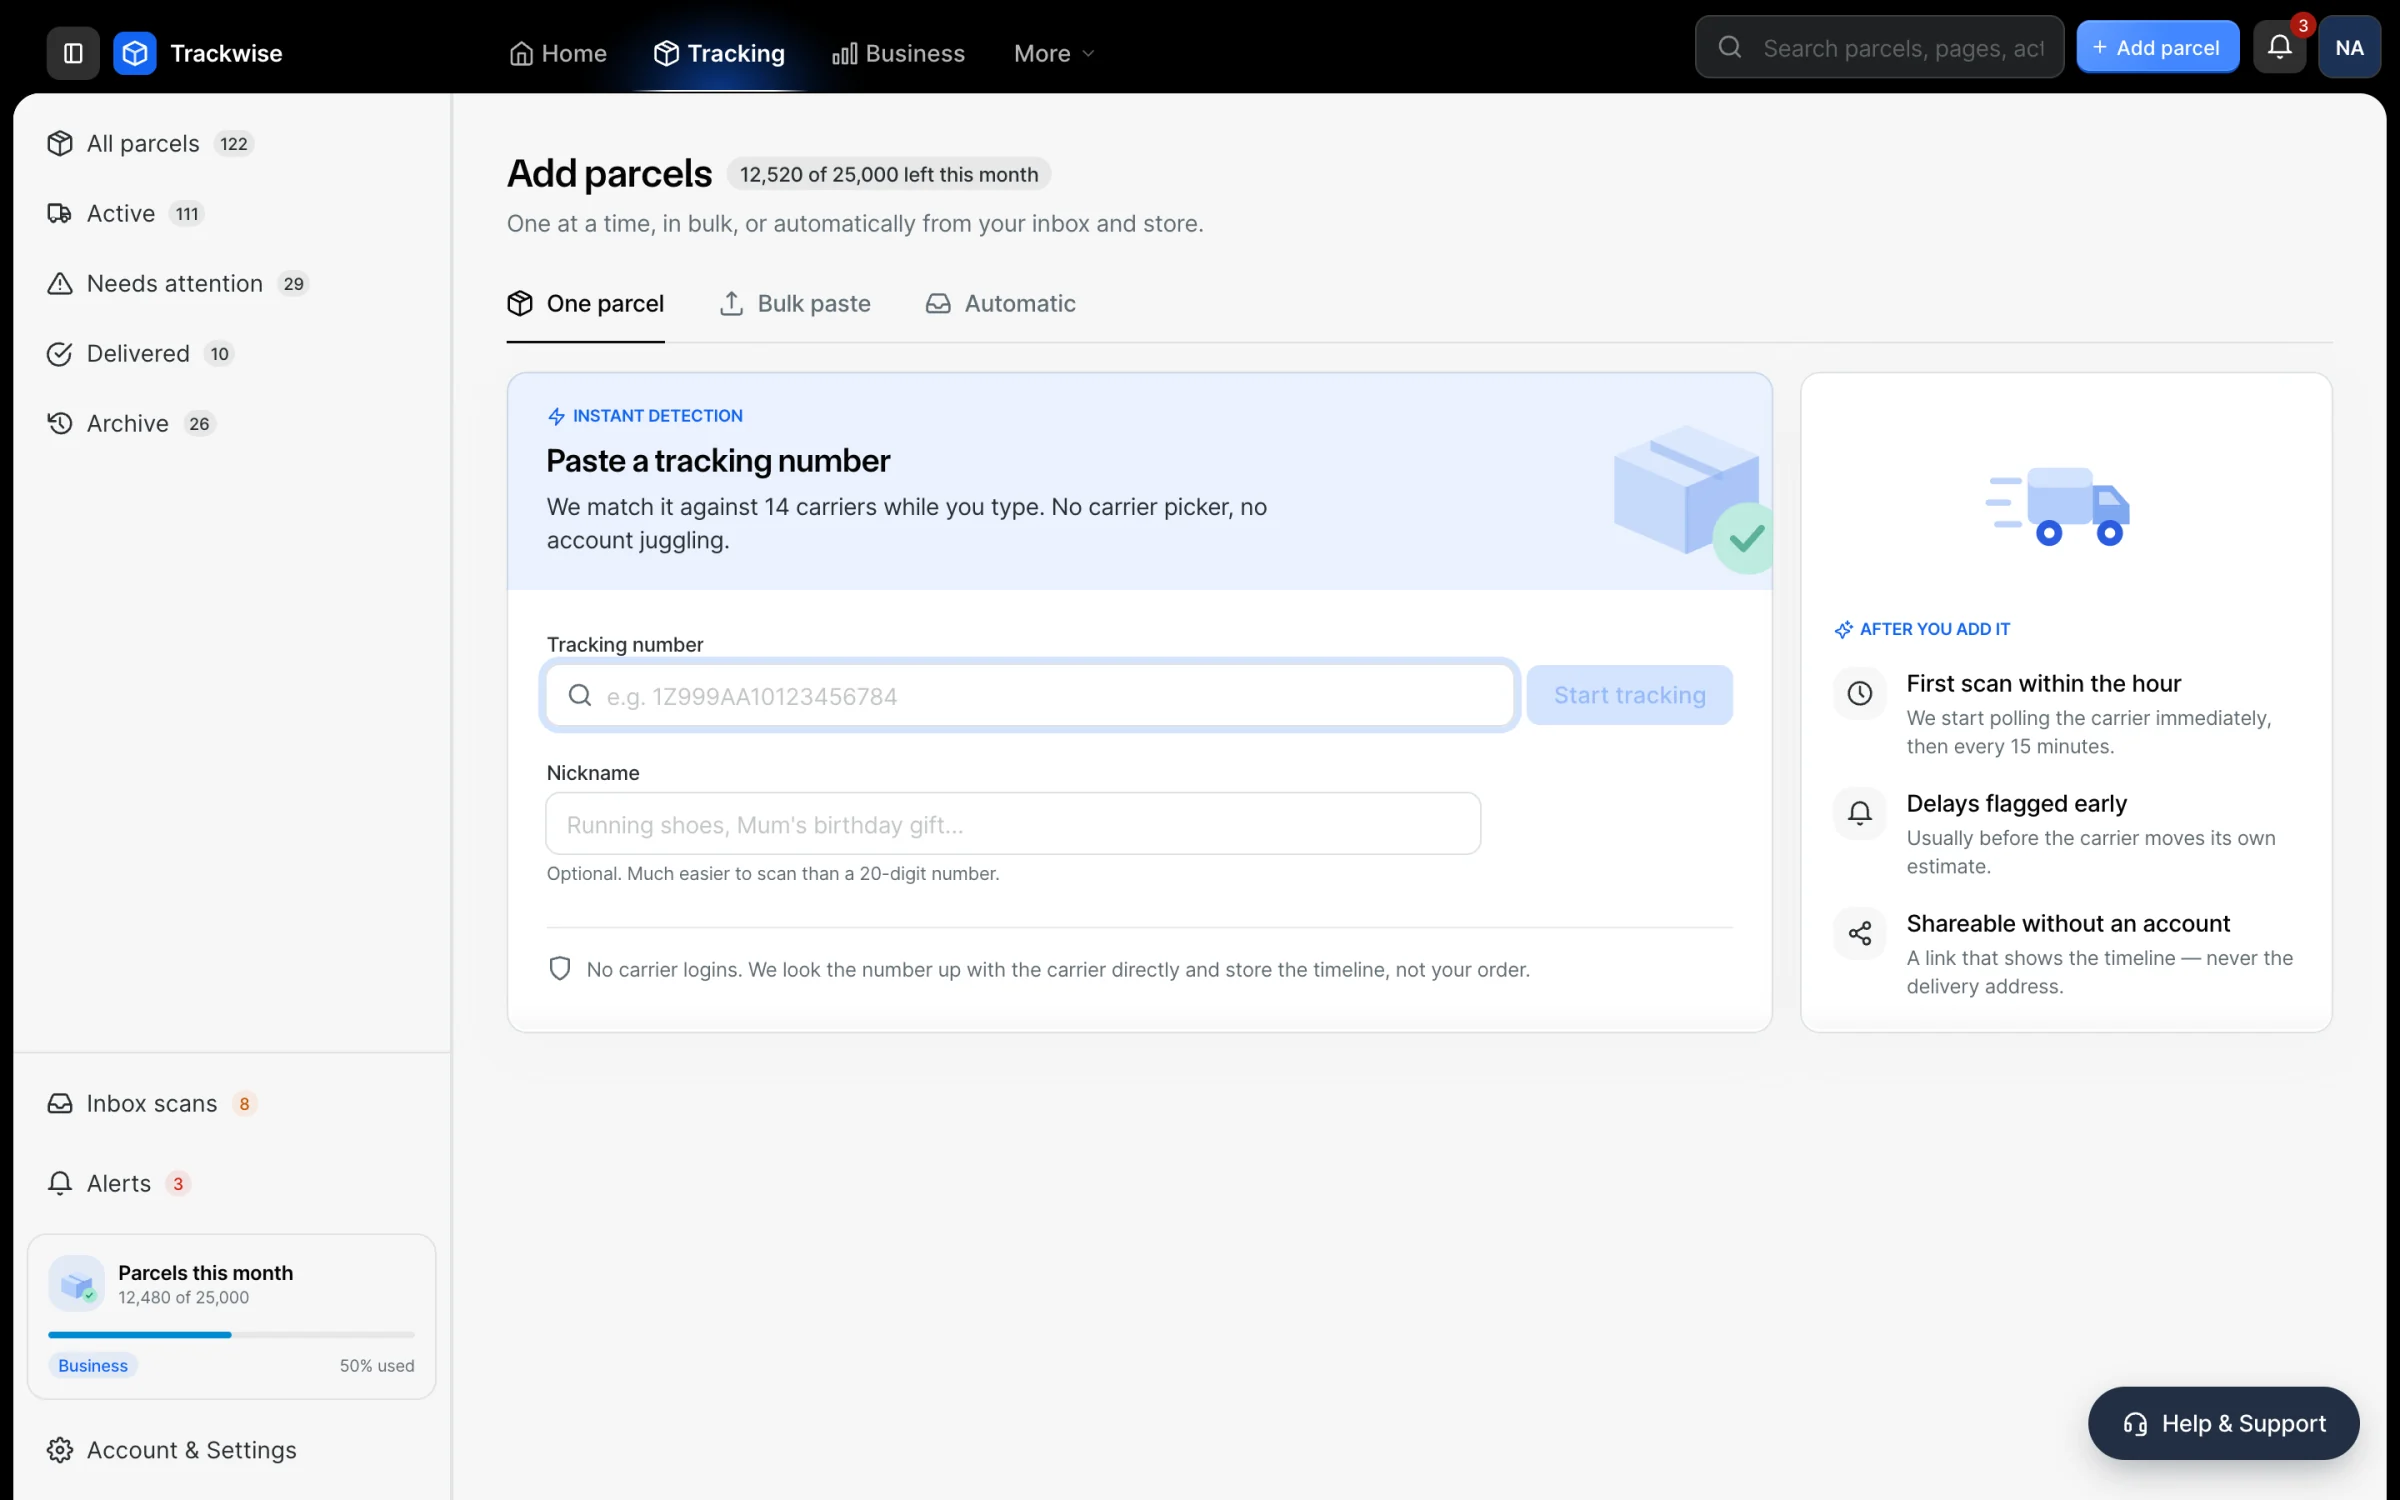Click the package with checkmark illustration
This screenshot has height=1500, width=2400.
1692,498
